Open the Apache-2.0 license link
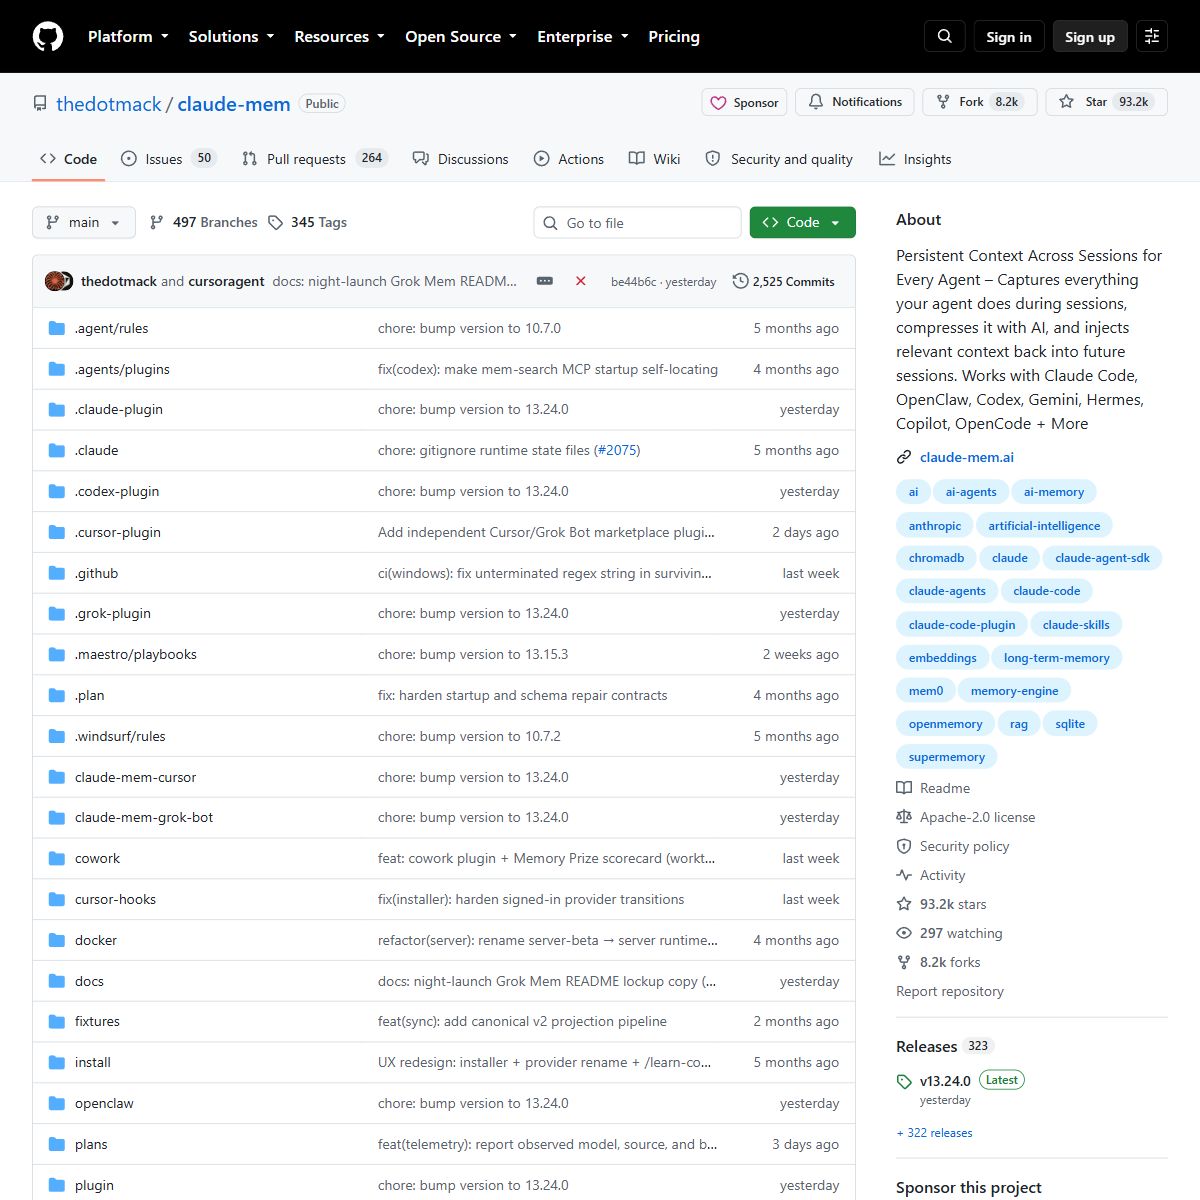The image size is (1200, 1200). point(966,817)
